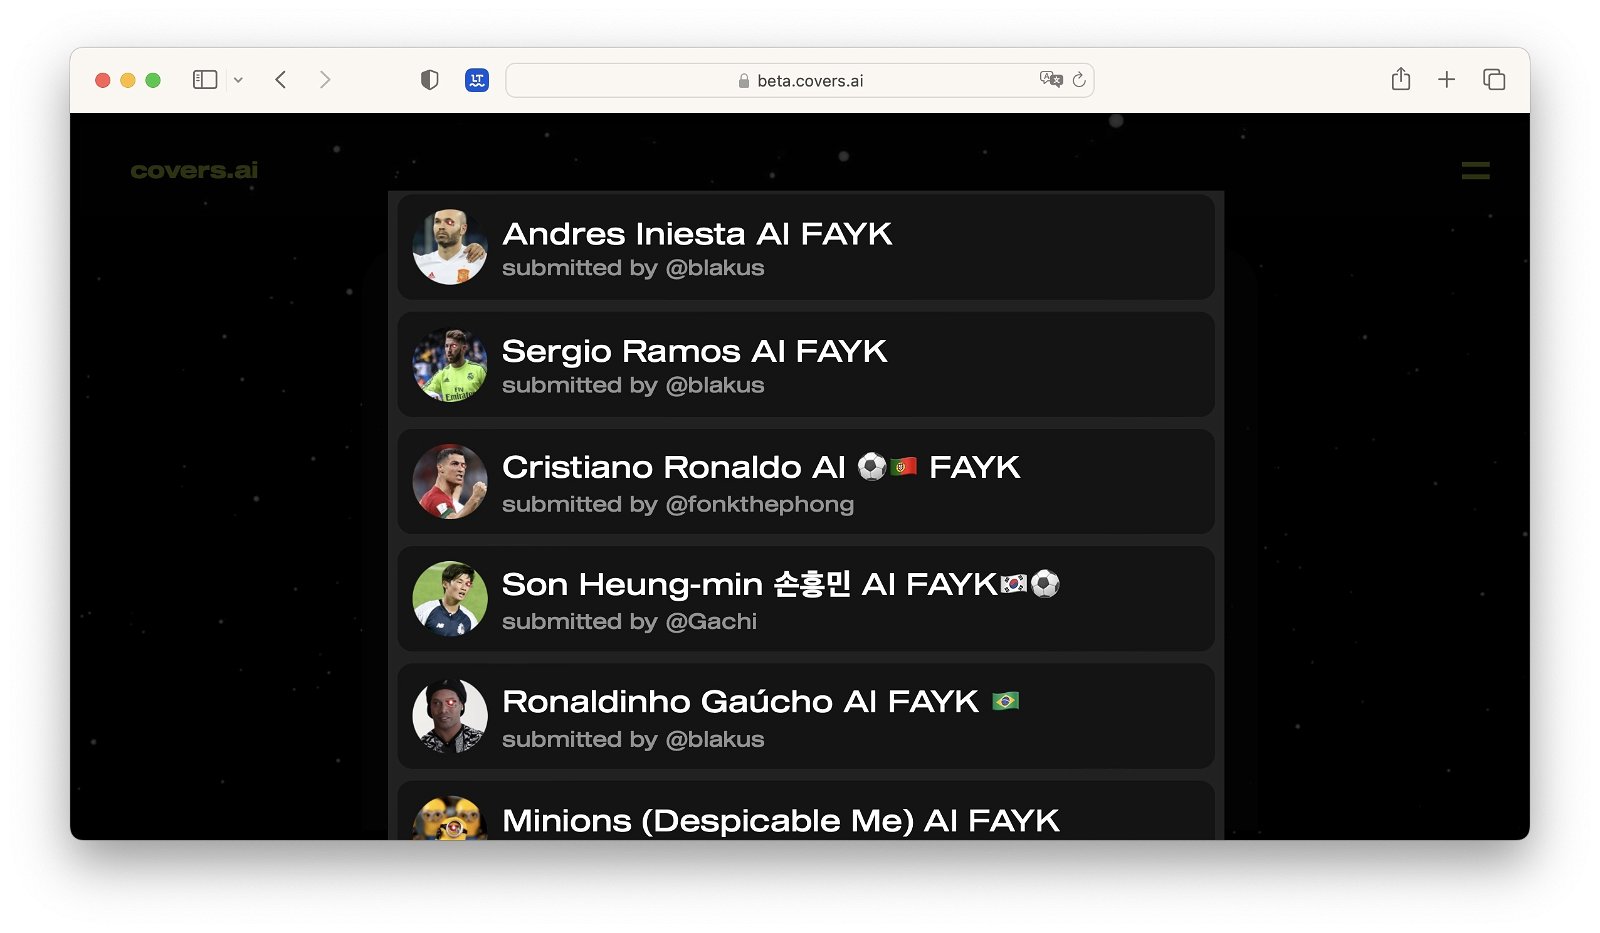Open the sidebar options dropdown chevron
The image size is (1600, 933).
click(238, 80)
